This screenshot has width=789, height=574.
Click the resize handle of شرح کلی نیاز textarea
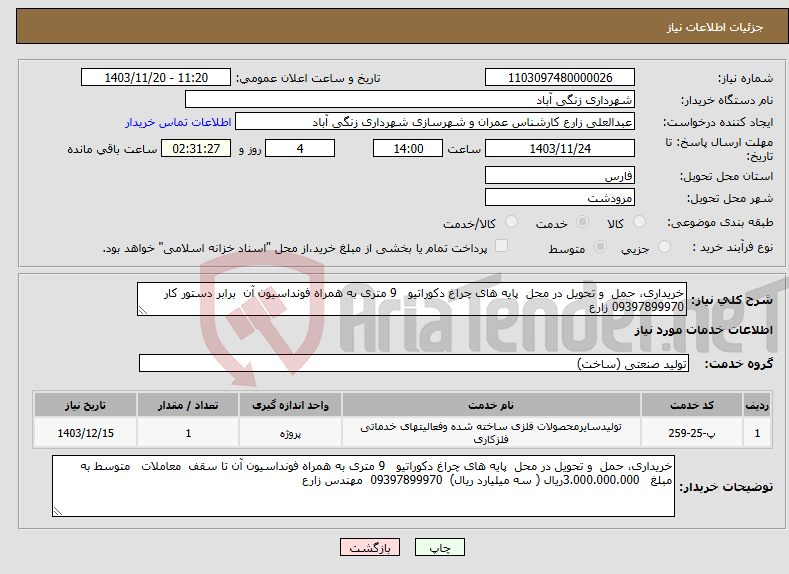coord(142,311)
